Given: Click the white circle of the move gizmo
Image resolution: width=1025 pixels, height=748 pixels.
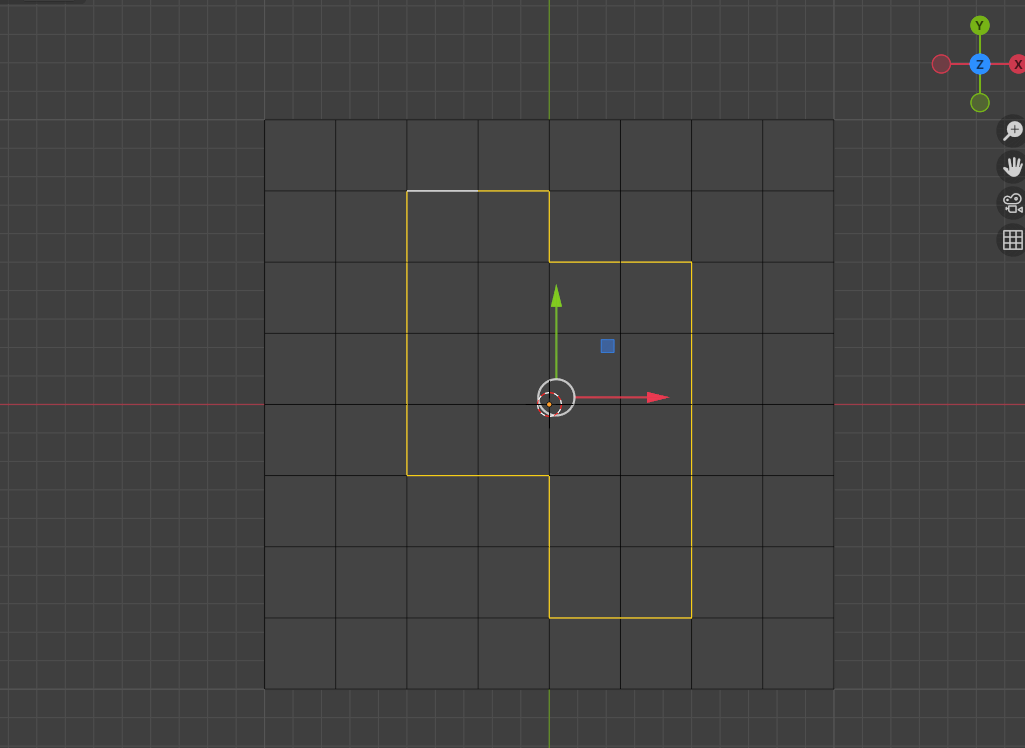Looking at the screenshot, I should point(556,397).
